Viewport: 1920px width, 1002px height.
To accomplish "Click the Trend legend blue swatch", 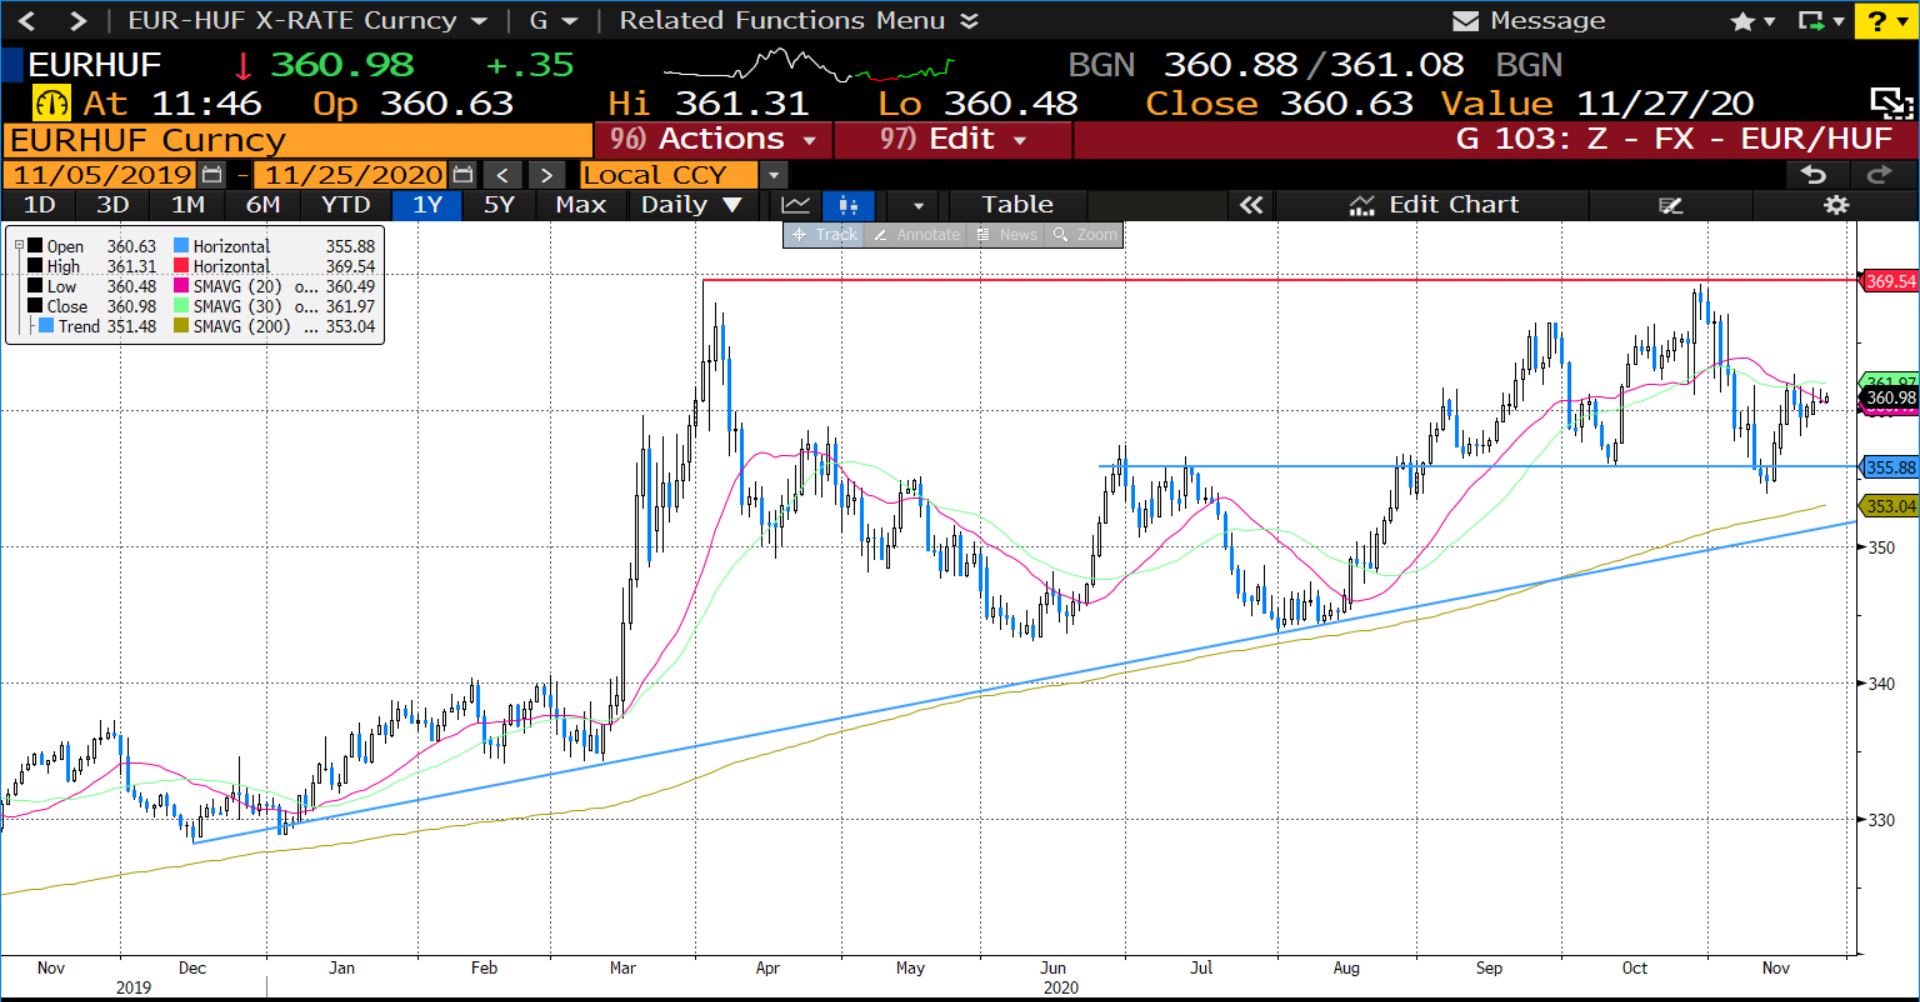I will coord(47,326).
